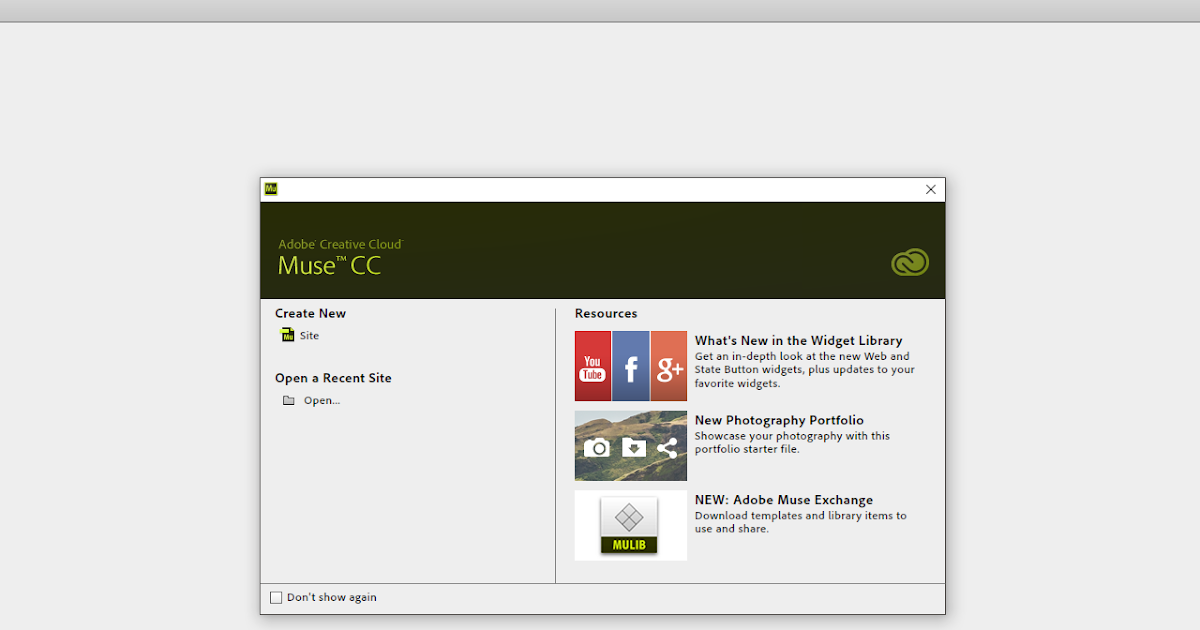Click the YouTube tile in widget thumbnail
1200x630 pixels.
click(x=593, y=366)
